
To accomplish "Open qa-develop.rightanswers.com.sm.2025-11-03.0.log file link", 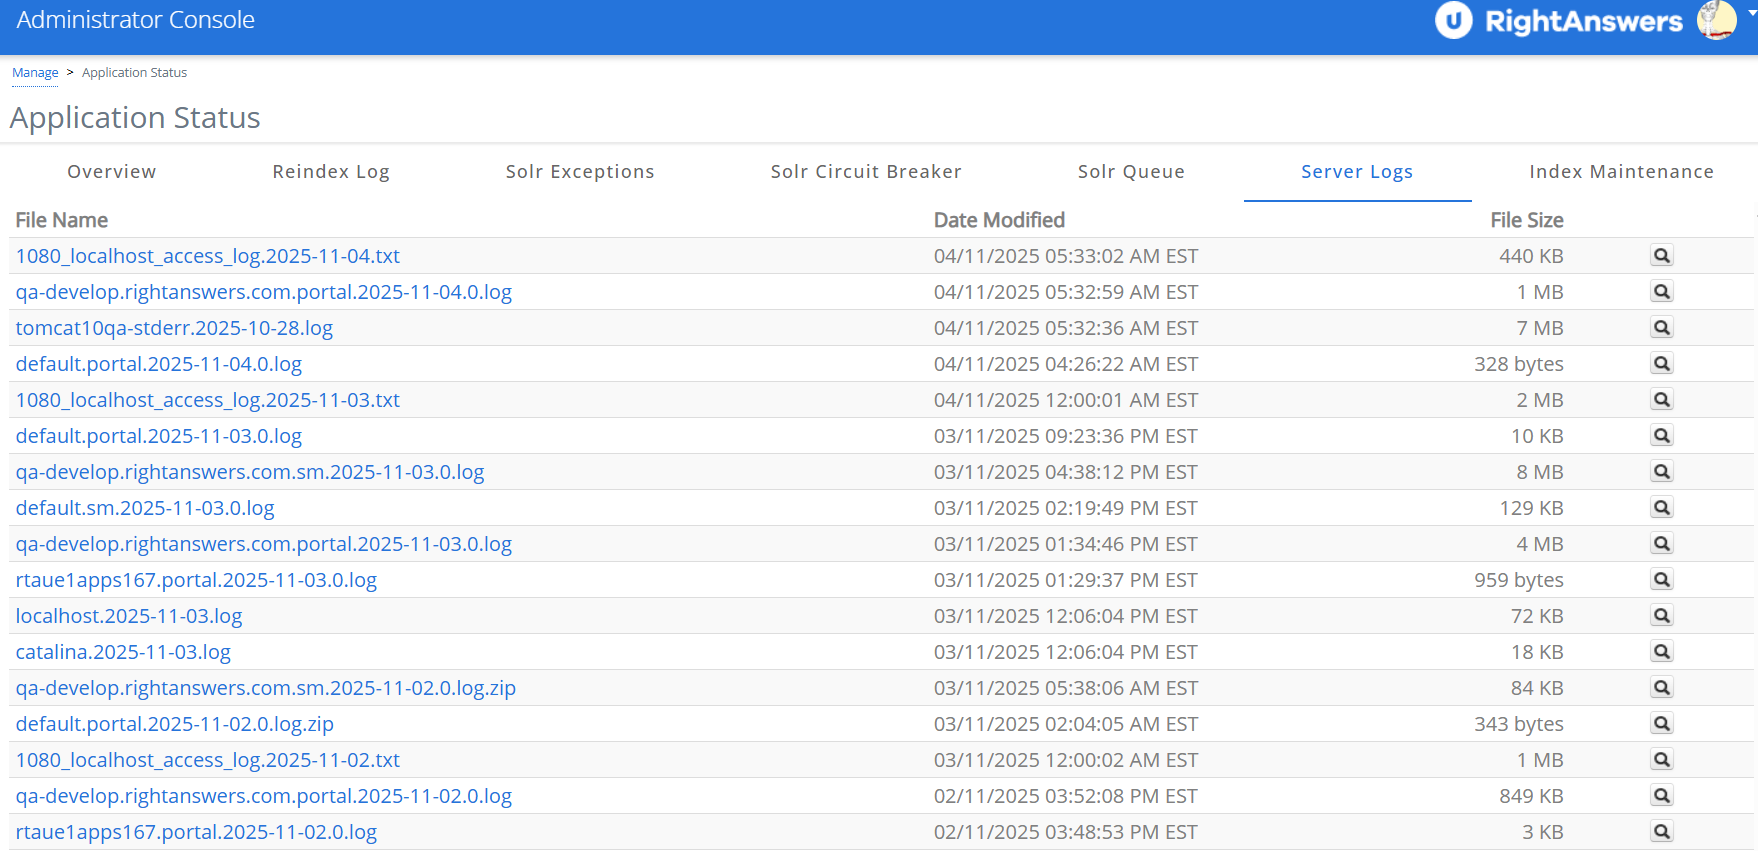I will pyautogui.click(x=250, y=472).
